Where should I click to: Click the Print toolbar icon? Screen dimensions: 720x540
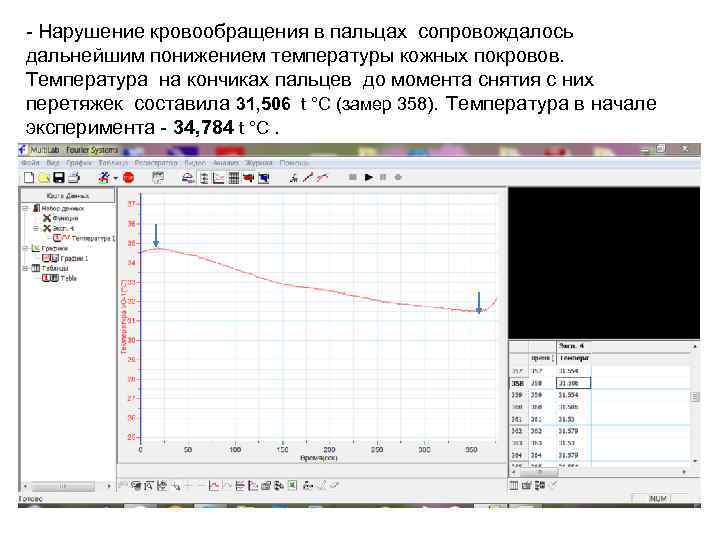[x=73, y=178]
